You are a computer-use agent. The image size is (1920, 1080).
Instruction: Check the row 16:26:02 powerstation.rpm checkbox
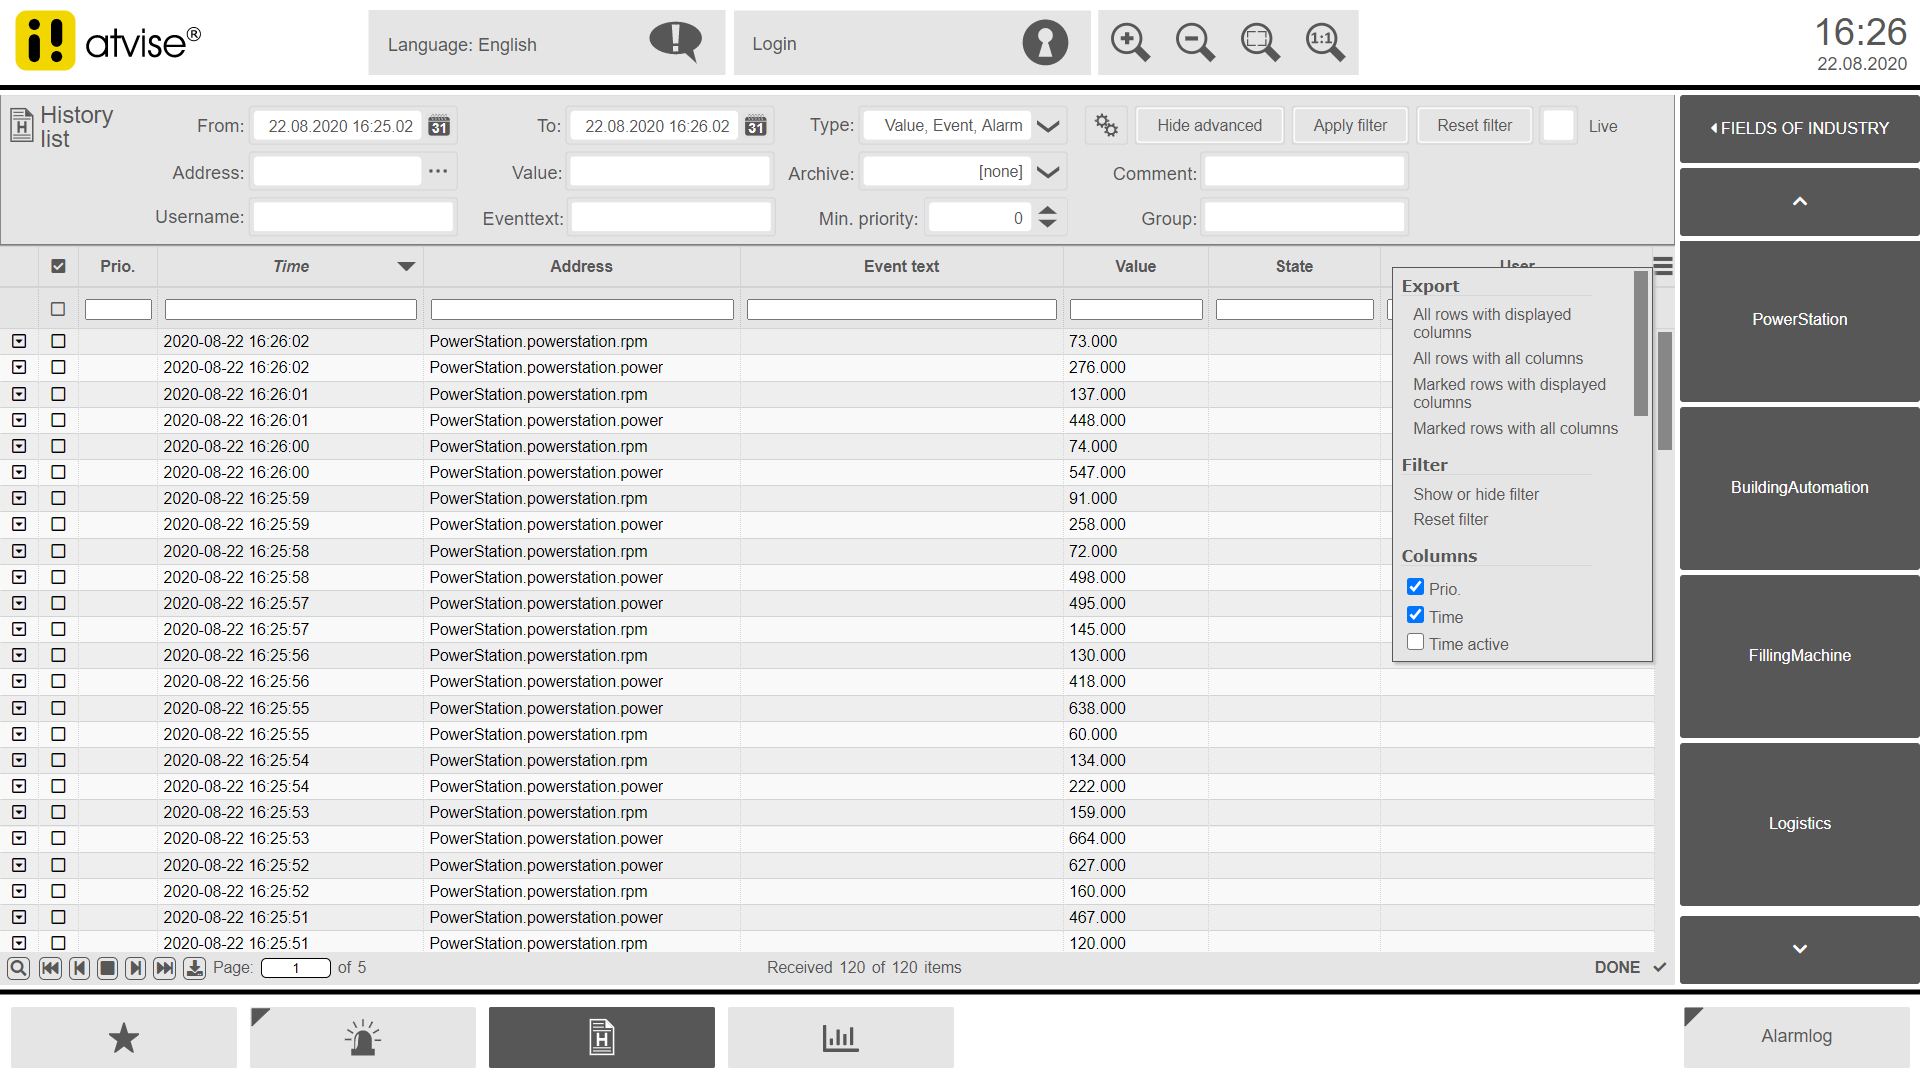pos(58,341)
